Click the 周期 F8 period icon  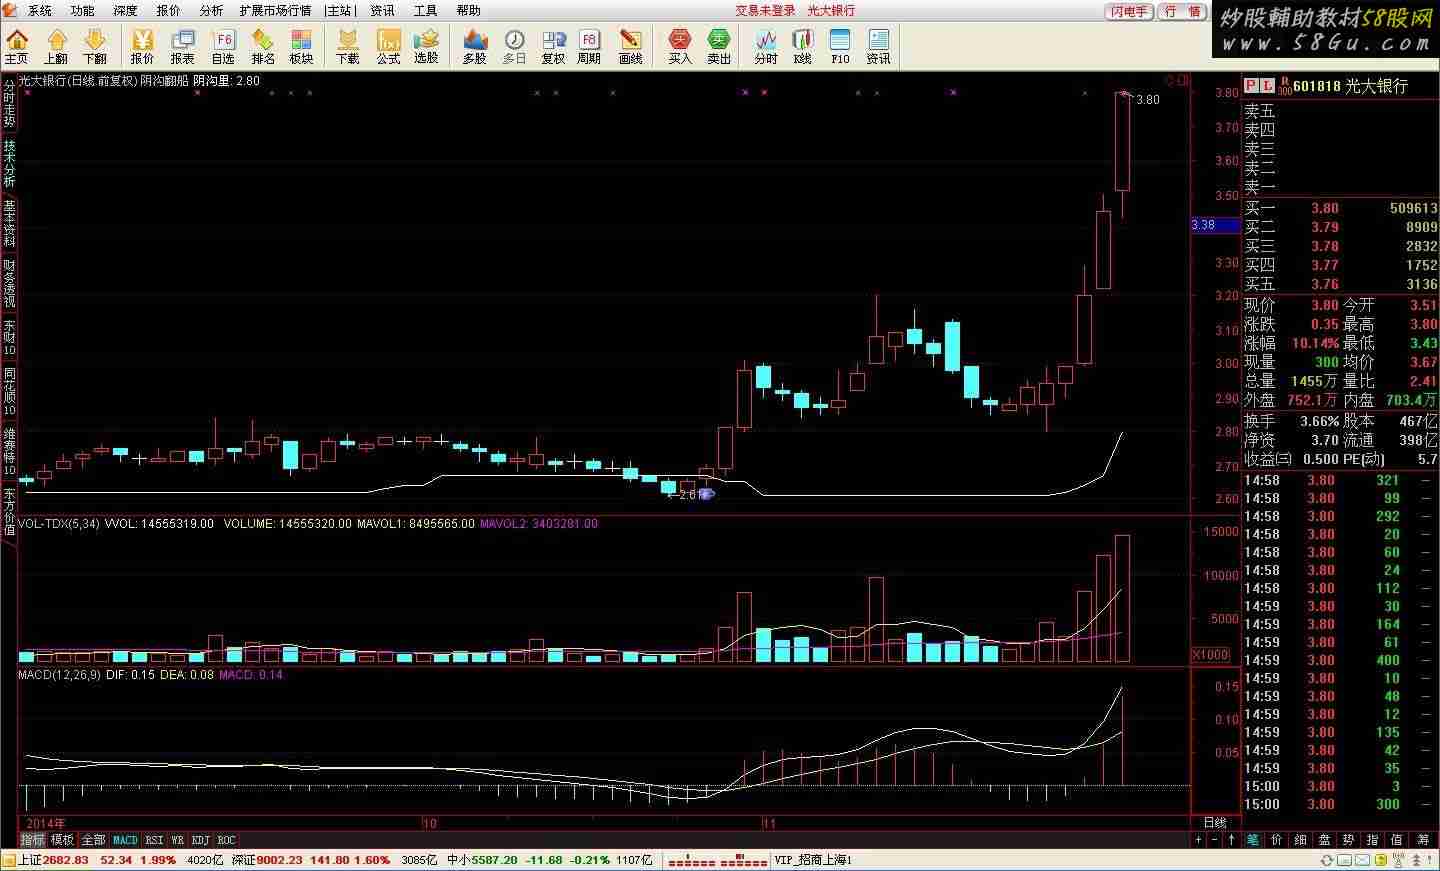pyautogui.click(x=589, y=46)
